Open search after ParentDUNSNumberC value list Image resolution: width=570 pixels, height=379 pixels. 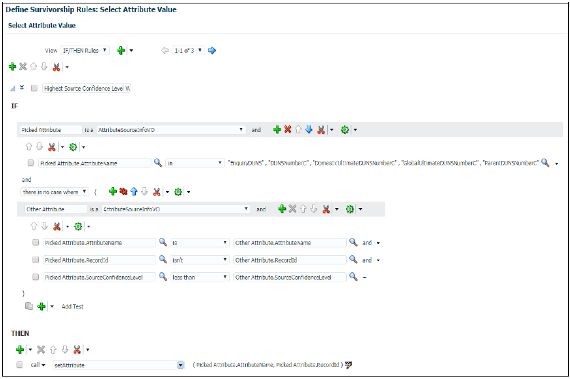click(545, 162)
